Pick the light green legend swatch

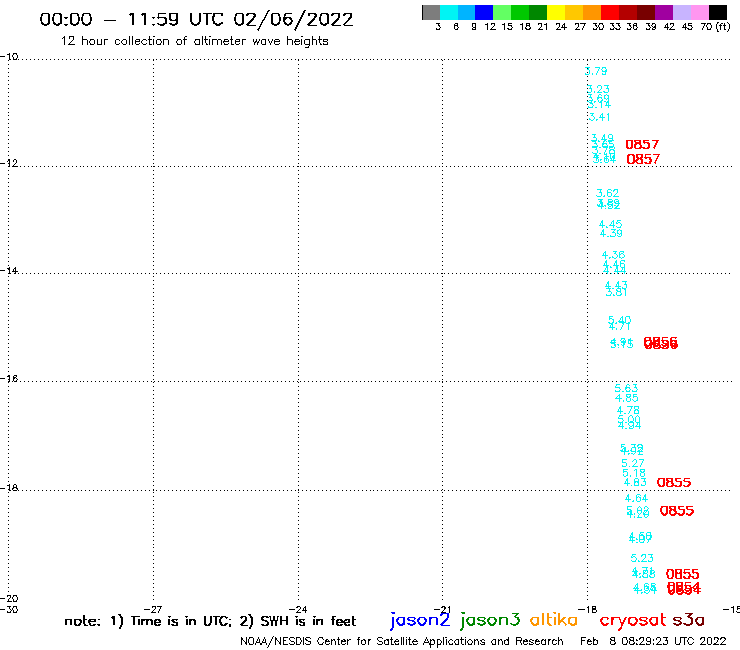tap(502, 12)
